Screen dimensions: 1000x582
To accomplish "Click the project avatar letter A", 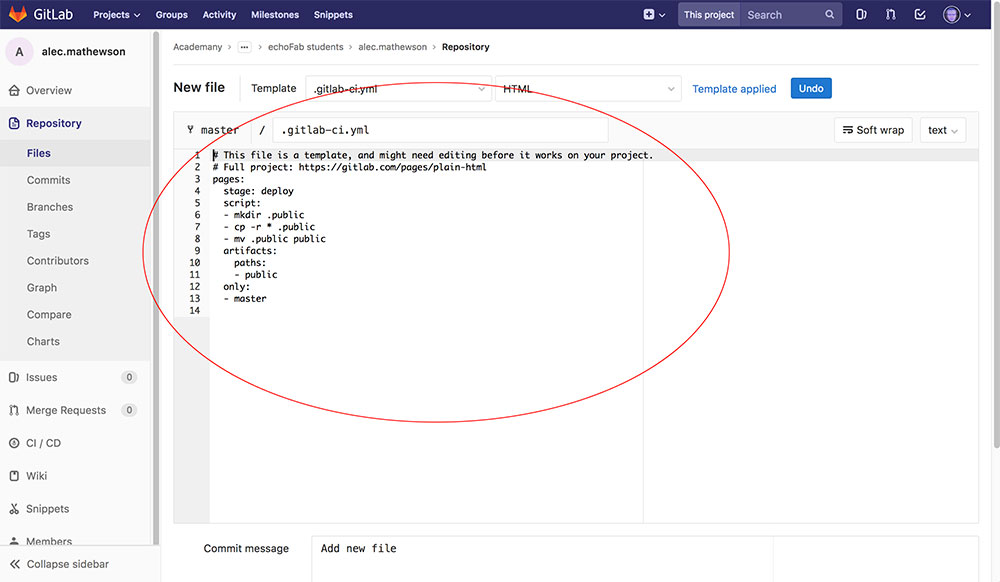I will (x=19, y=52).
